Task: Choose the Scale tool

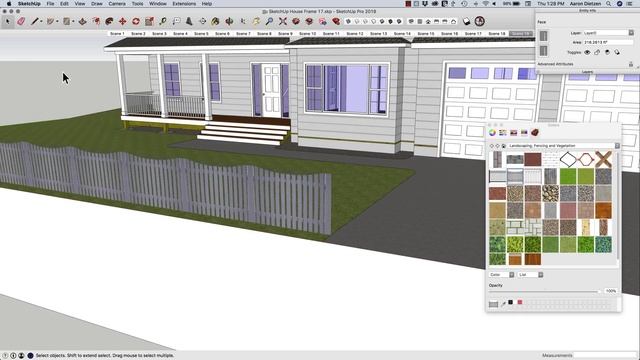Action: [x=149, y=21]
